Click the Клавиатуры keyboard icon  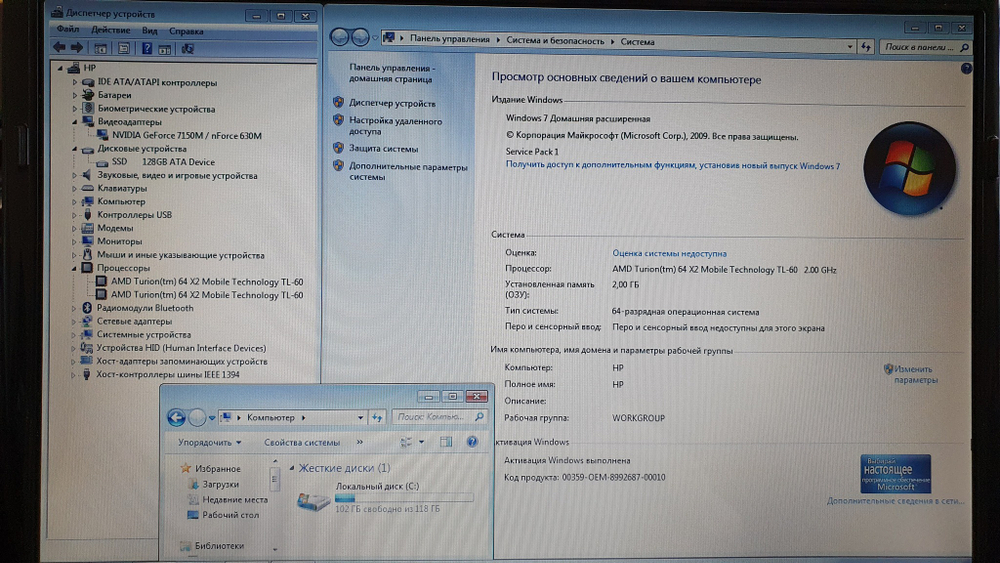point(88,188)
